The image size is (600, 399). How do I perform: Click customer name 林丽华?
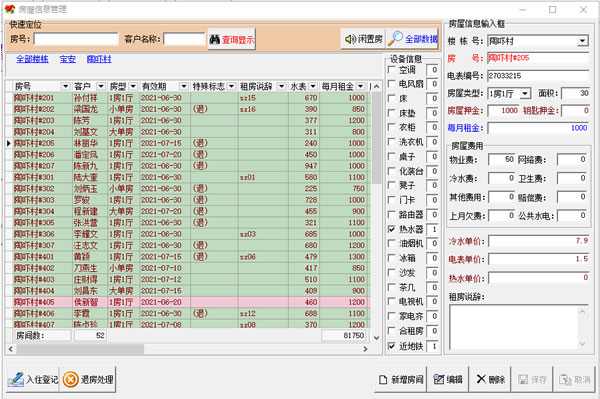click(x=86, y=143)
